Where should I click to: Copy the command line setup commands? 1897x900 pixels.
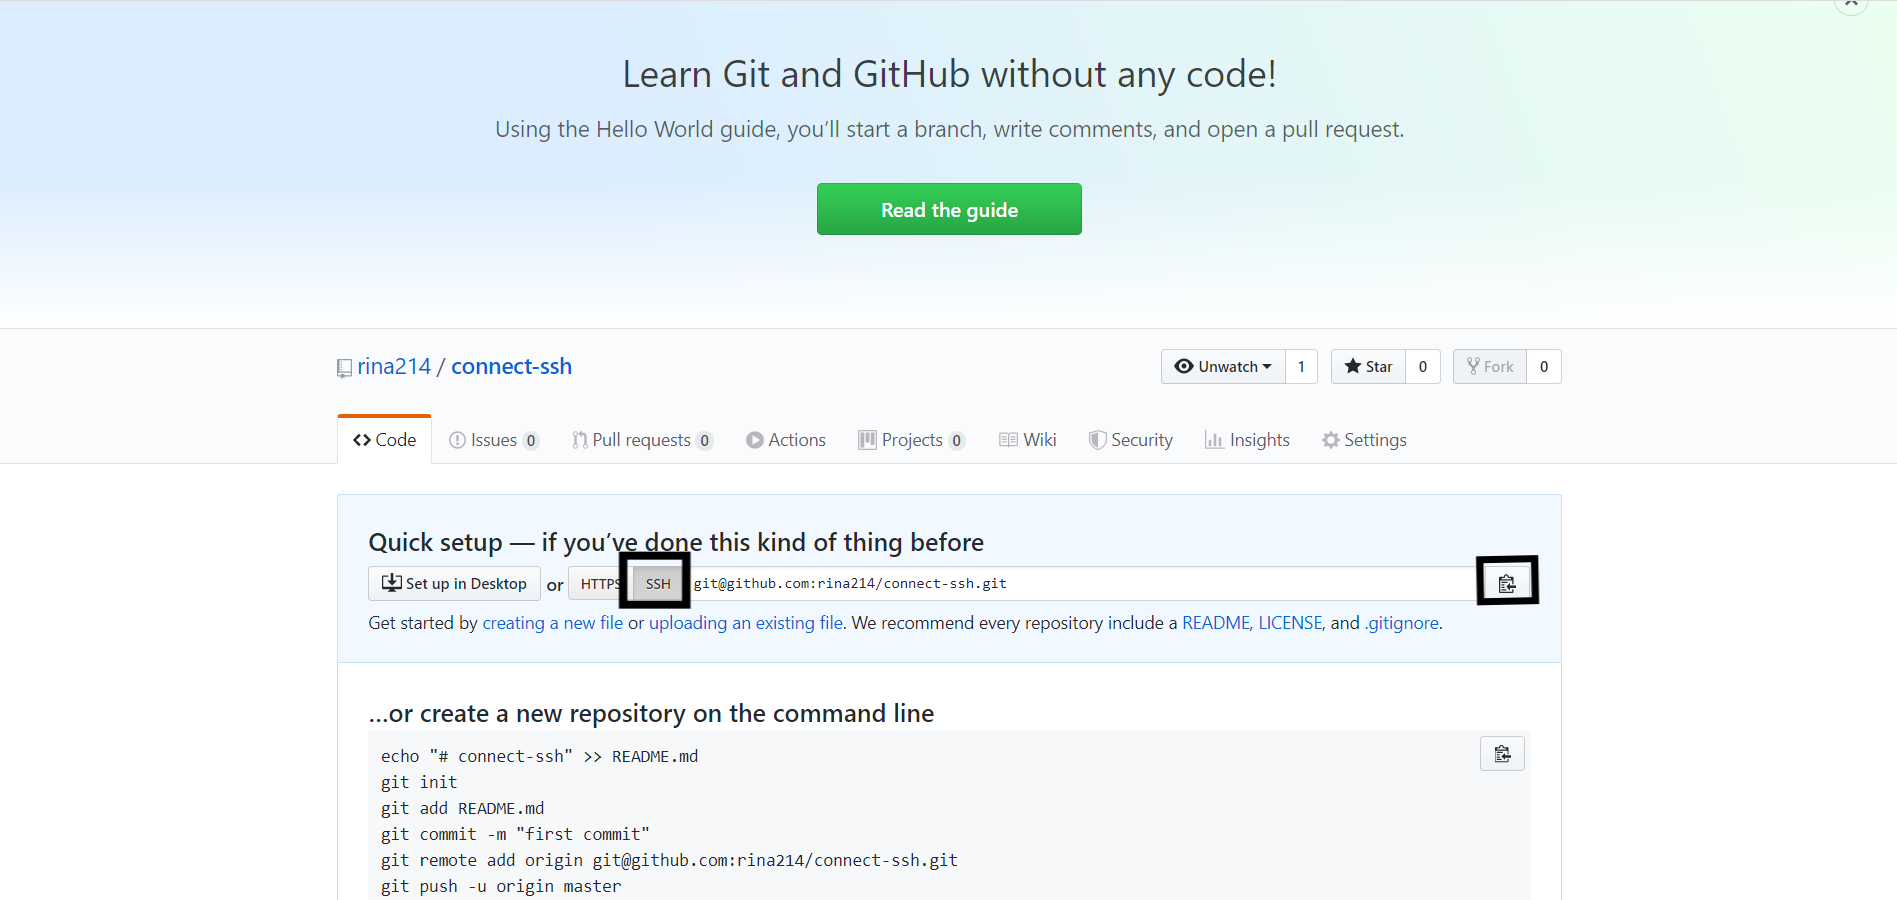coord(1502,754)
